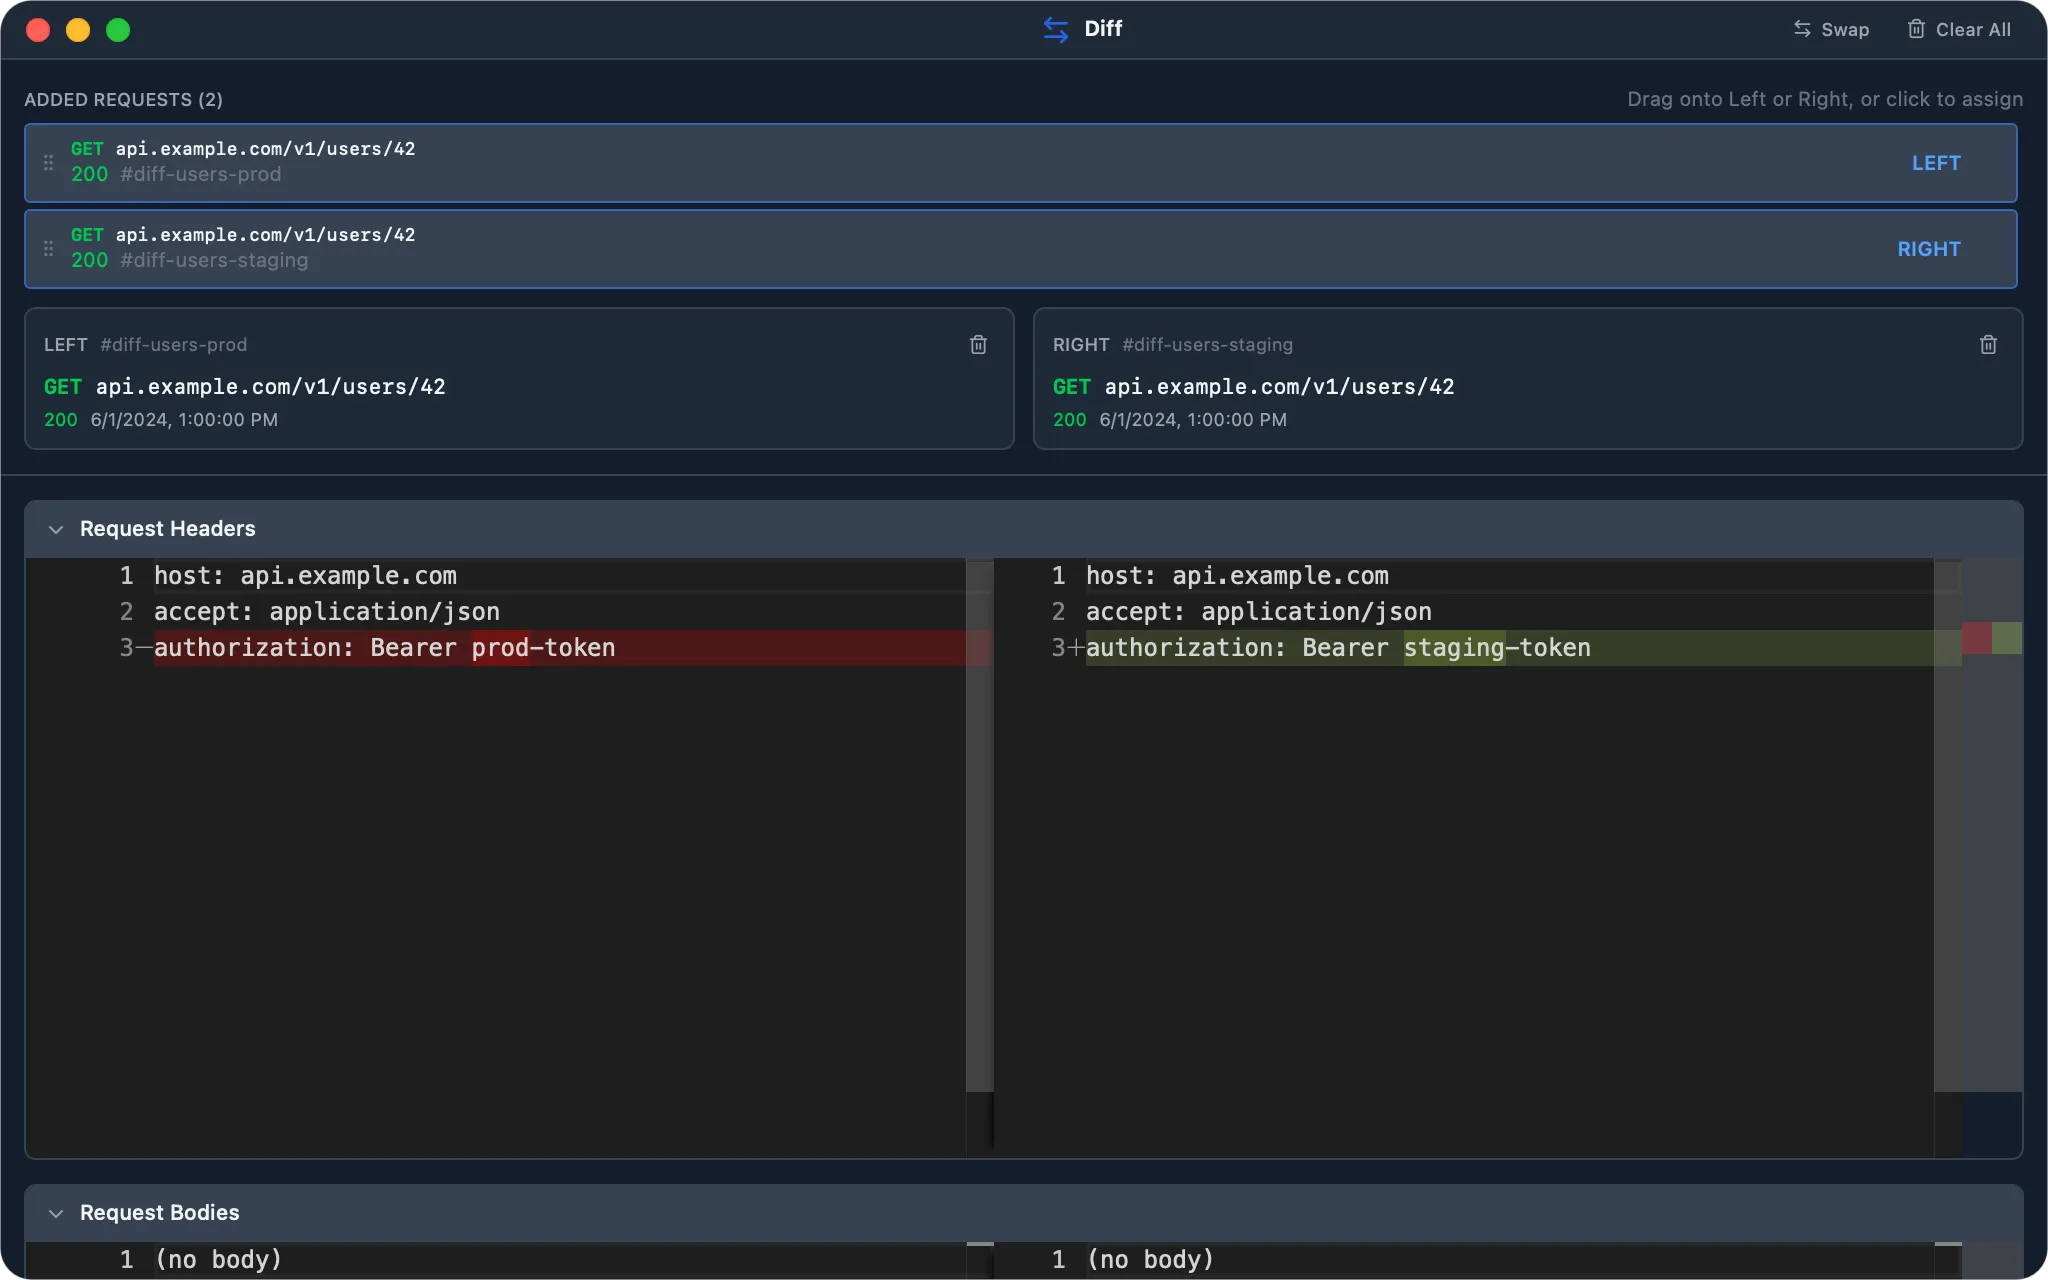Click the added authorization staging-token line
This screenshot has height=1280, width=2048.
(1510, 648)
